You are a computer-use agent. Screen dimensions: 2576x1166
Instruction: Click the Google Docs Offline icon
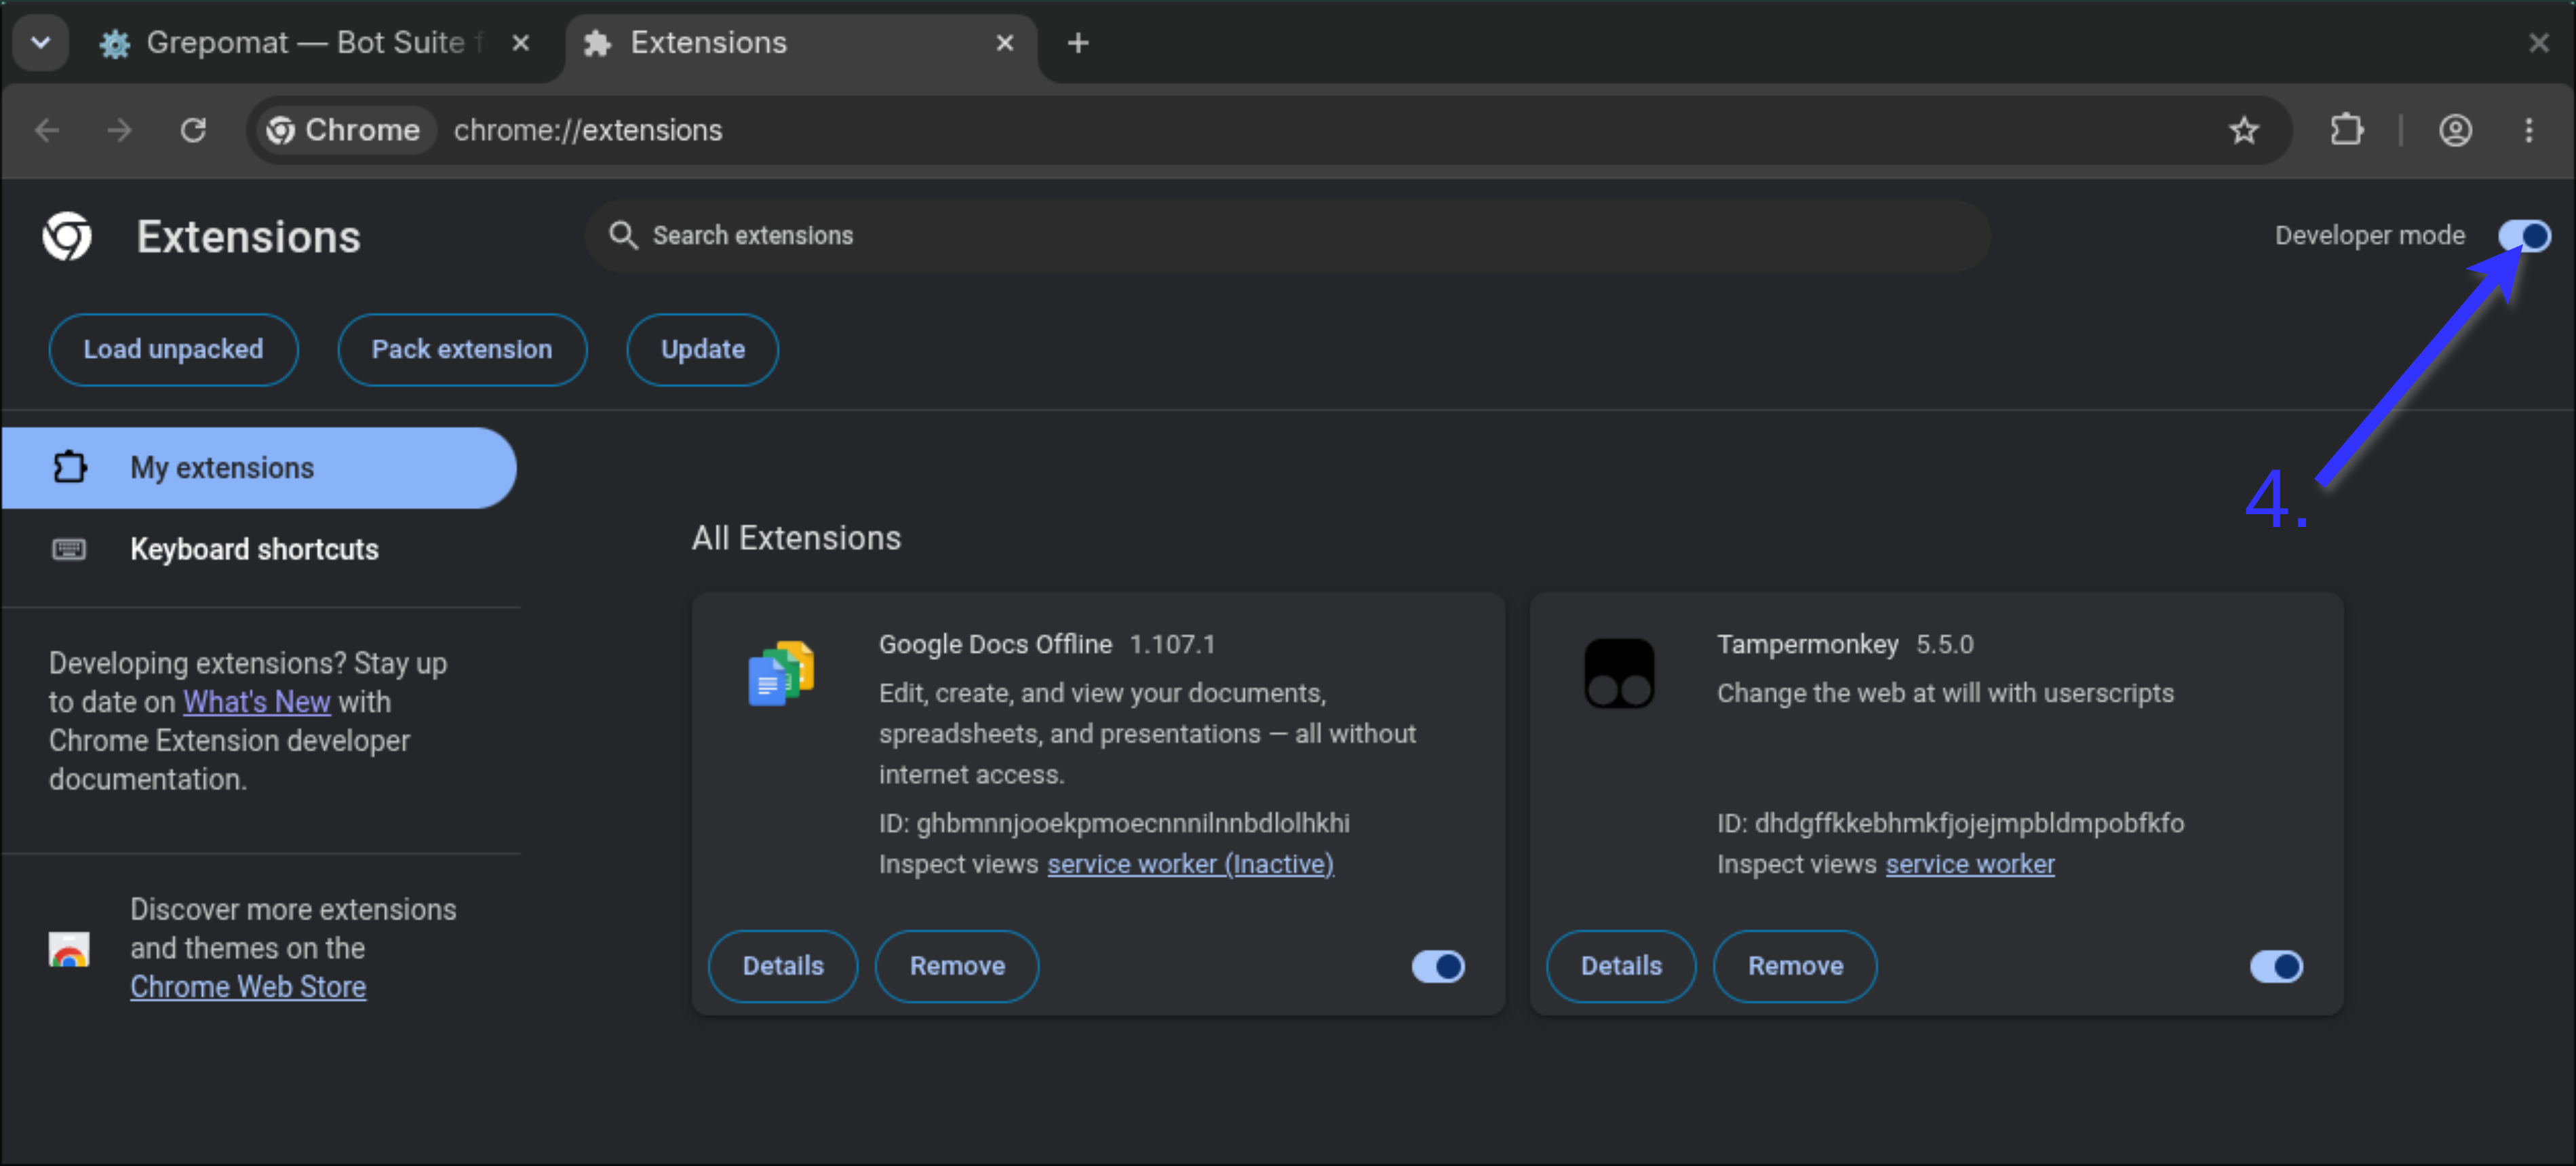tap(781, 673)
